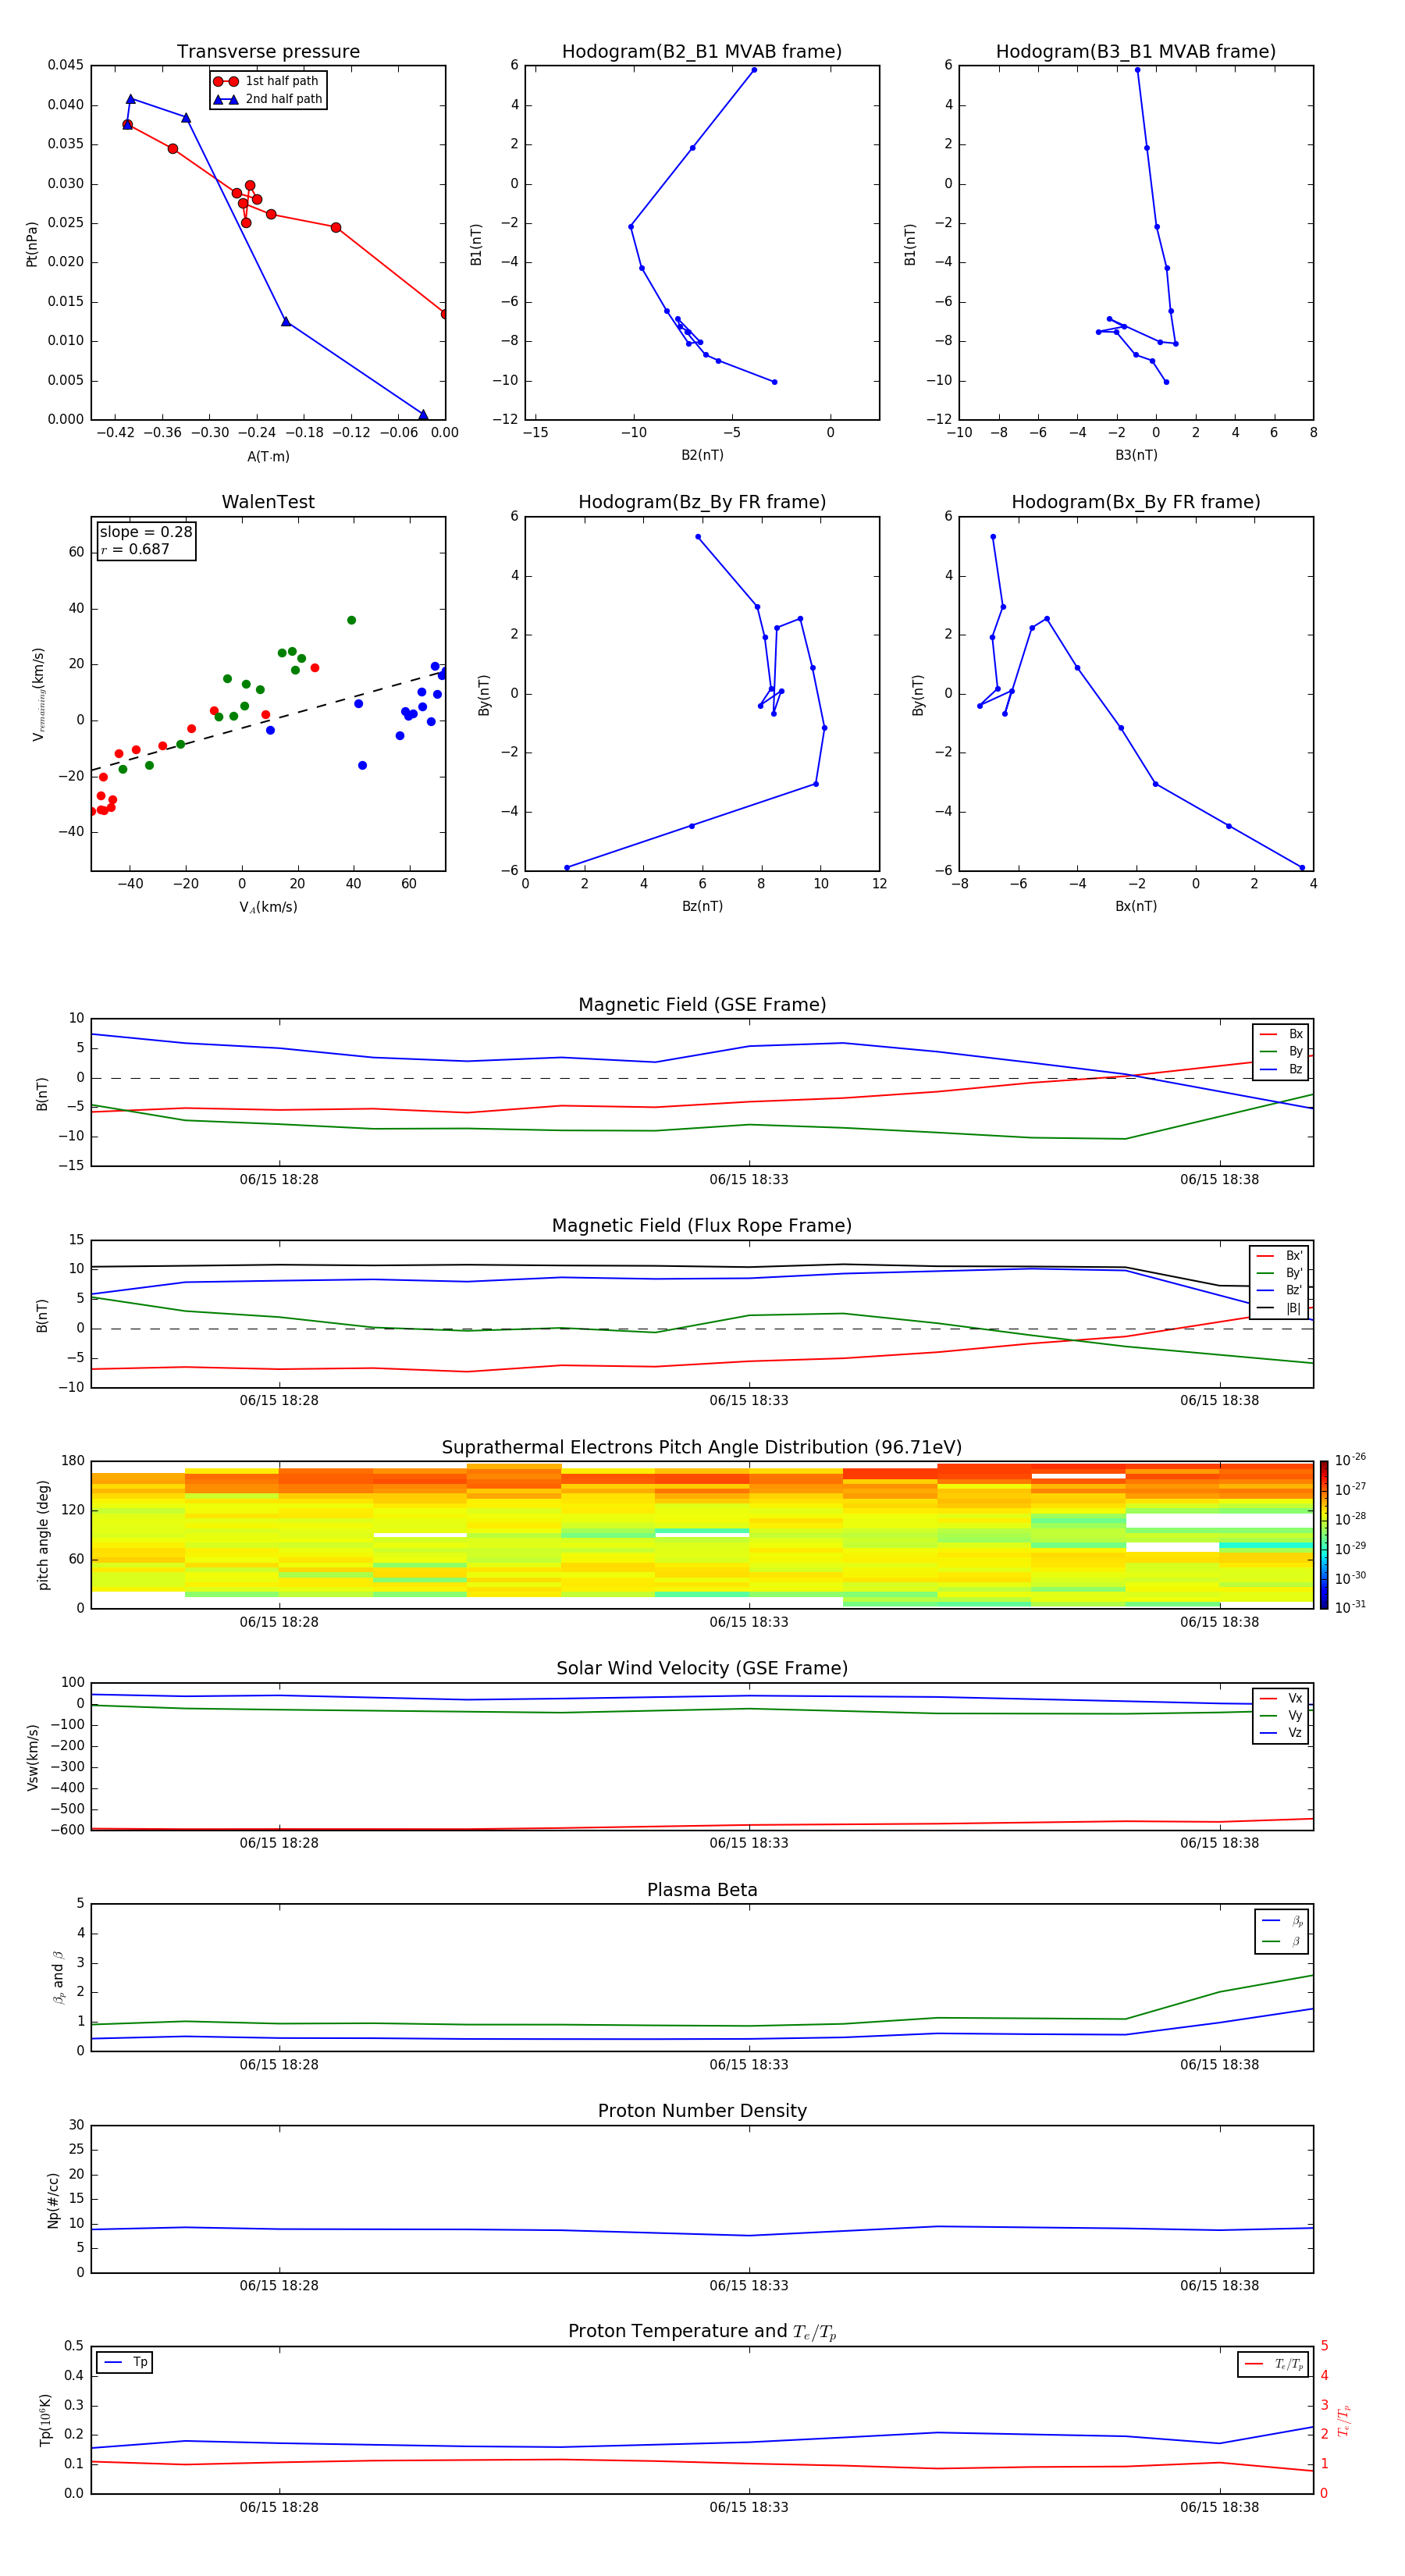This screenshot has width=1405, height=2576.
Task: Click the 'V_remaining(km/s)' y-axis label
Action: coord(38,694)
